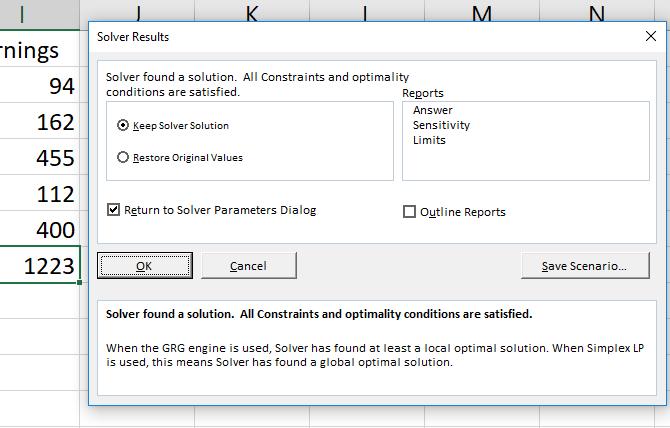
Task: Select the Answer report
Action: tap(432, 110)
